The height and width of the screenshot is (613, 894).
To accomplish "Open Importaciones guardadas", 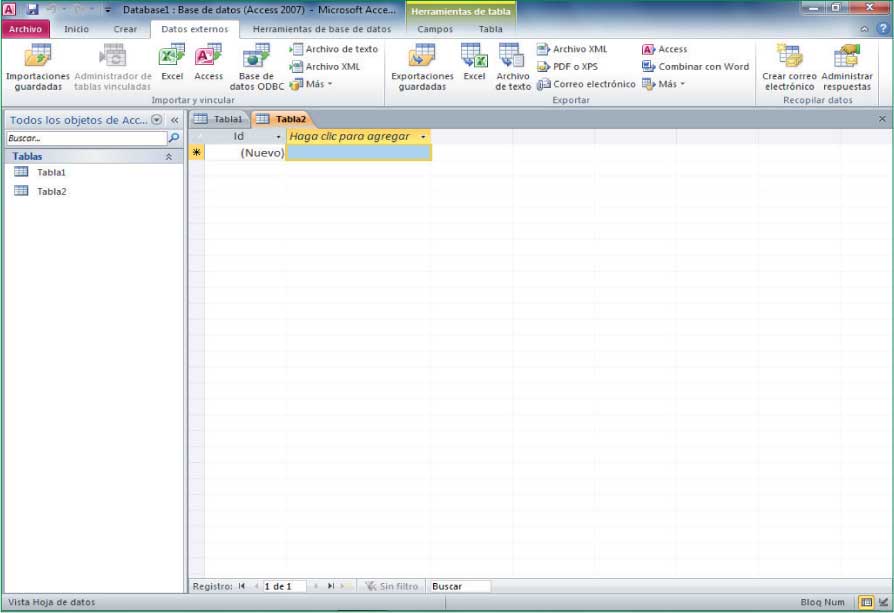I will [x=38, y=67].
